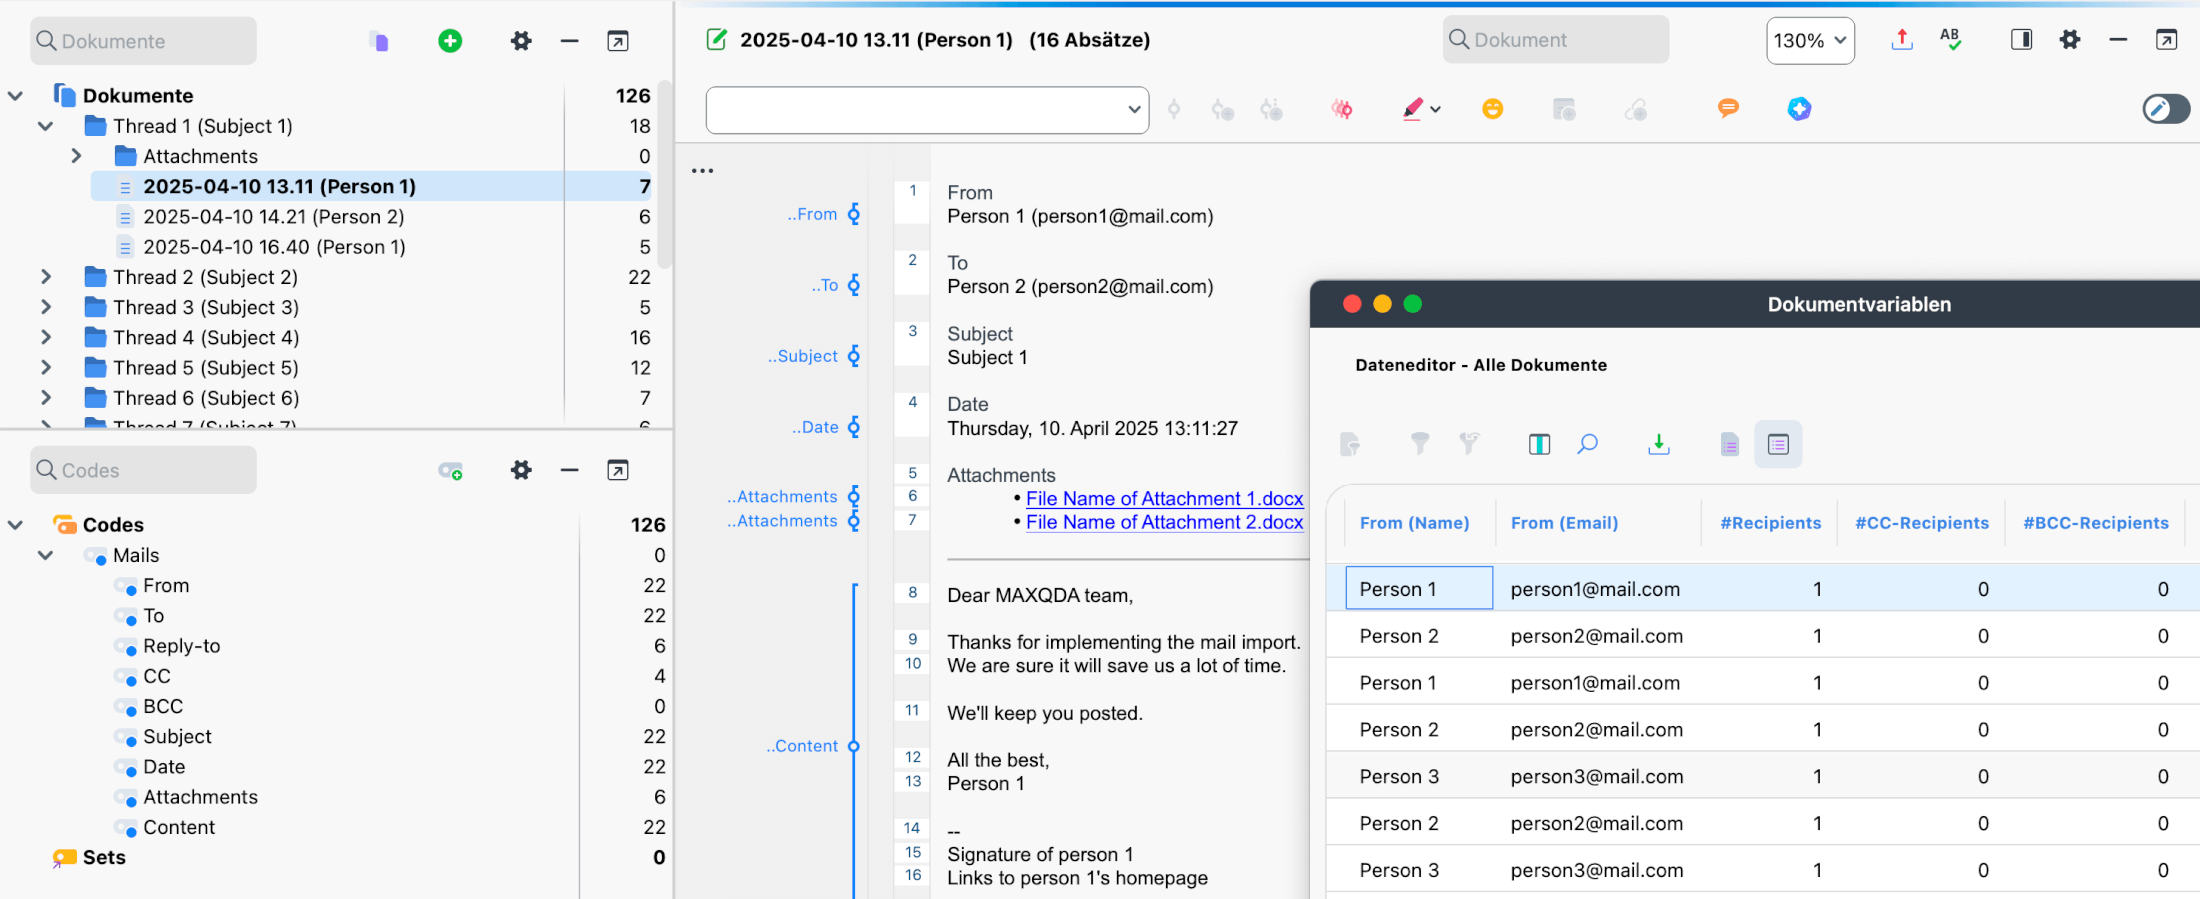Click the three dots above coding stripes
Image resolution: width=2200 pixels, height=899 pixels.
pyautogui.click(x=703, y=171)
